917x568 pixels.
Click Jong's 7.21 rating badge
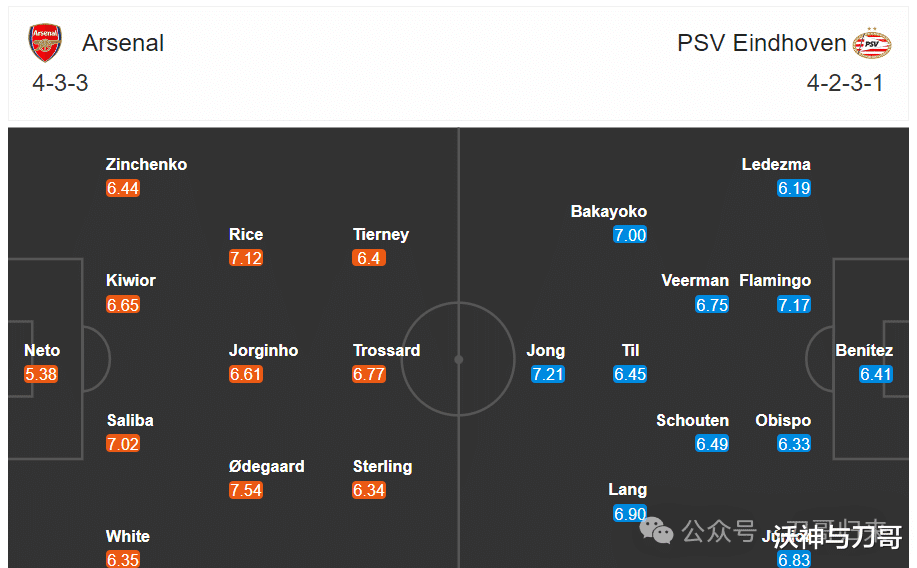pyautogui.click(x=548, y=374)
